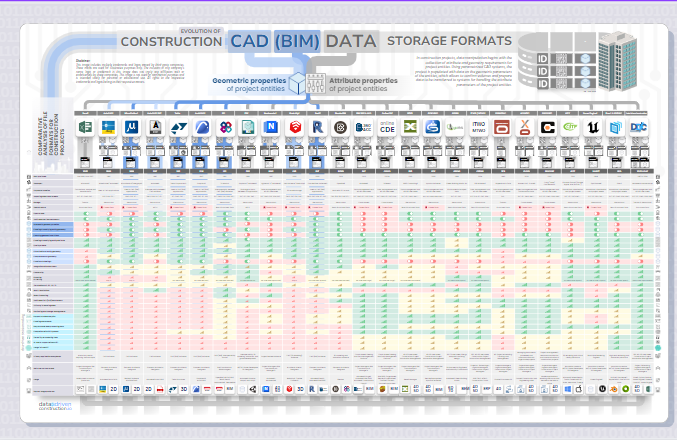Click the red rounded-rectangle Oracle icon
Image resolution: width=677 pixels, height=440 pixels.
501,127
